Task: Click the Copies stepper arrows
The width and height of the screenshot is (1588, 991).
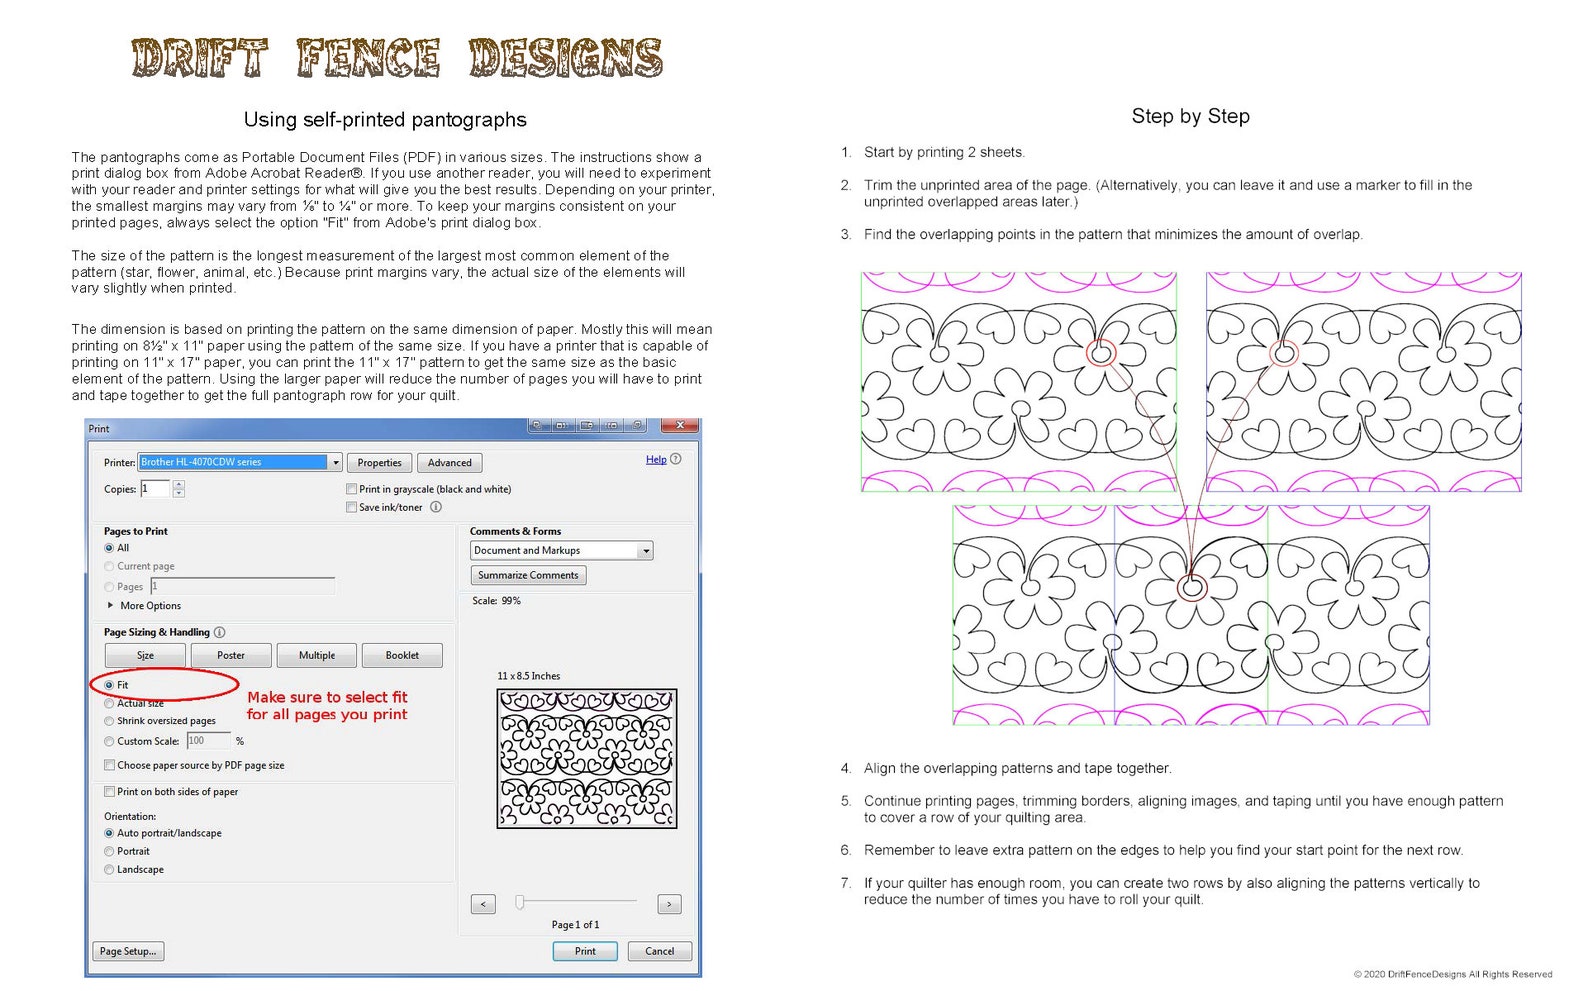Action: coord(179,489)
